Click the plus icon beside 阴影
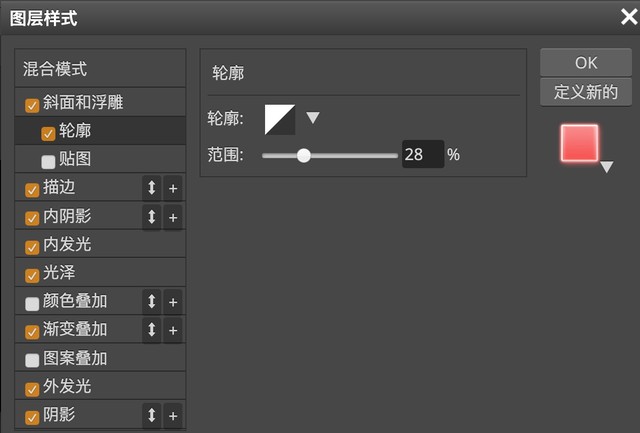Image resolution: width=640 pixels, height=433 pixels. (x=172, y=415)
